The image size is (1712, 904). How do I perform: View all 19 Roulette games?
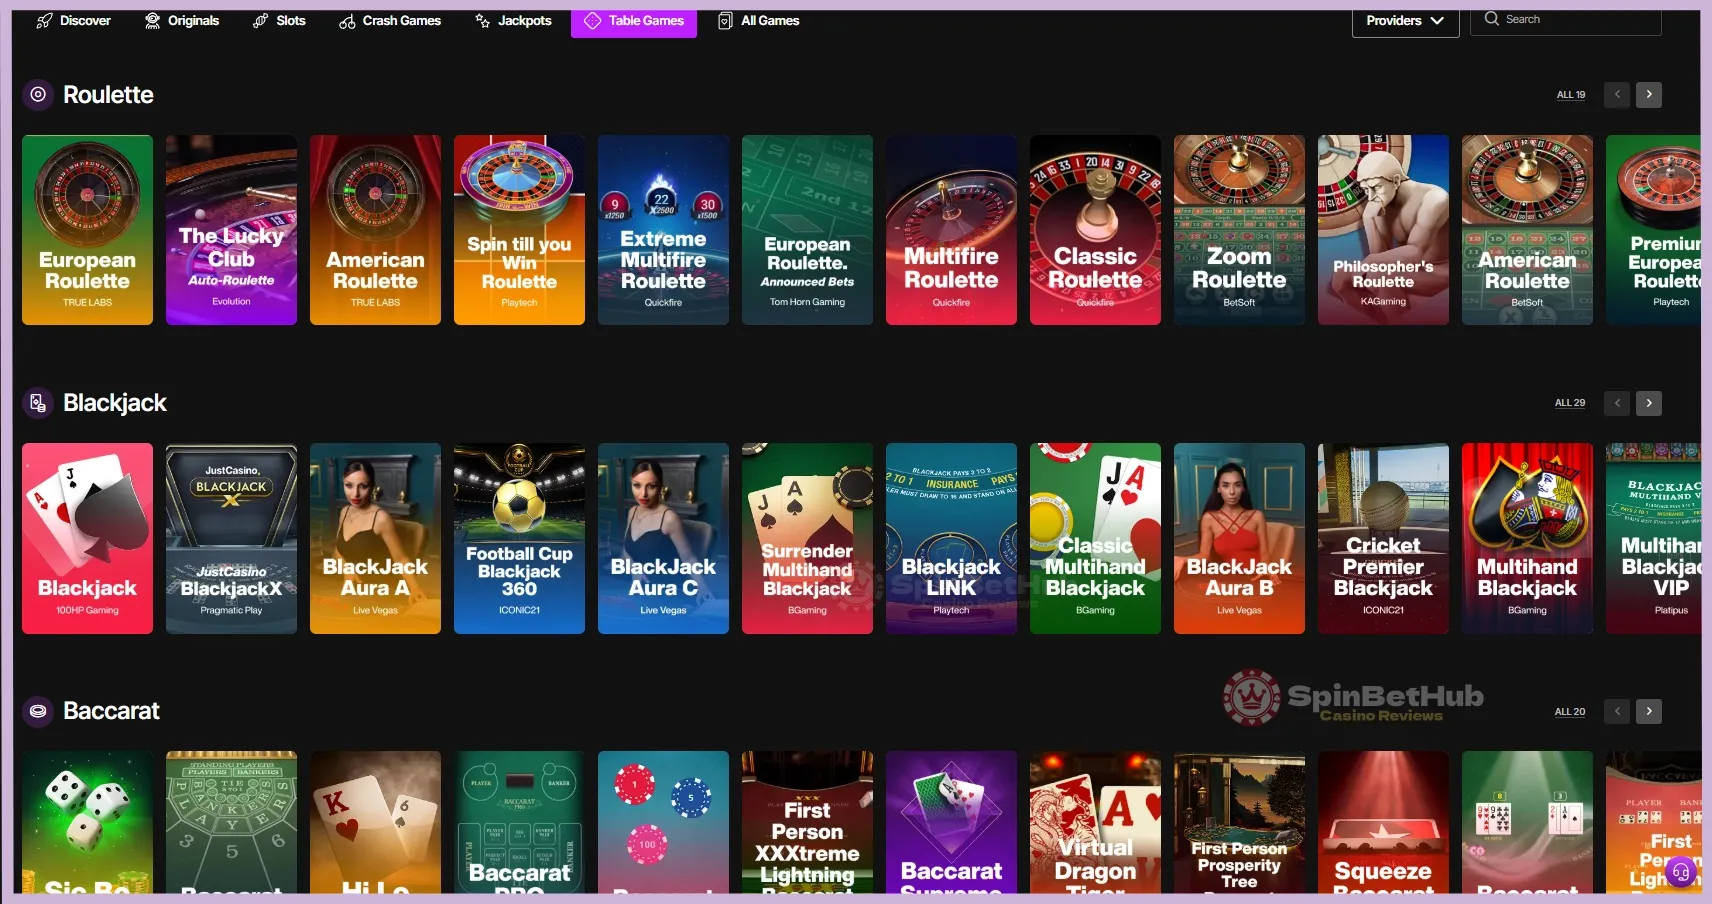[x=1571, y=95]
